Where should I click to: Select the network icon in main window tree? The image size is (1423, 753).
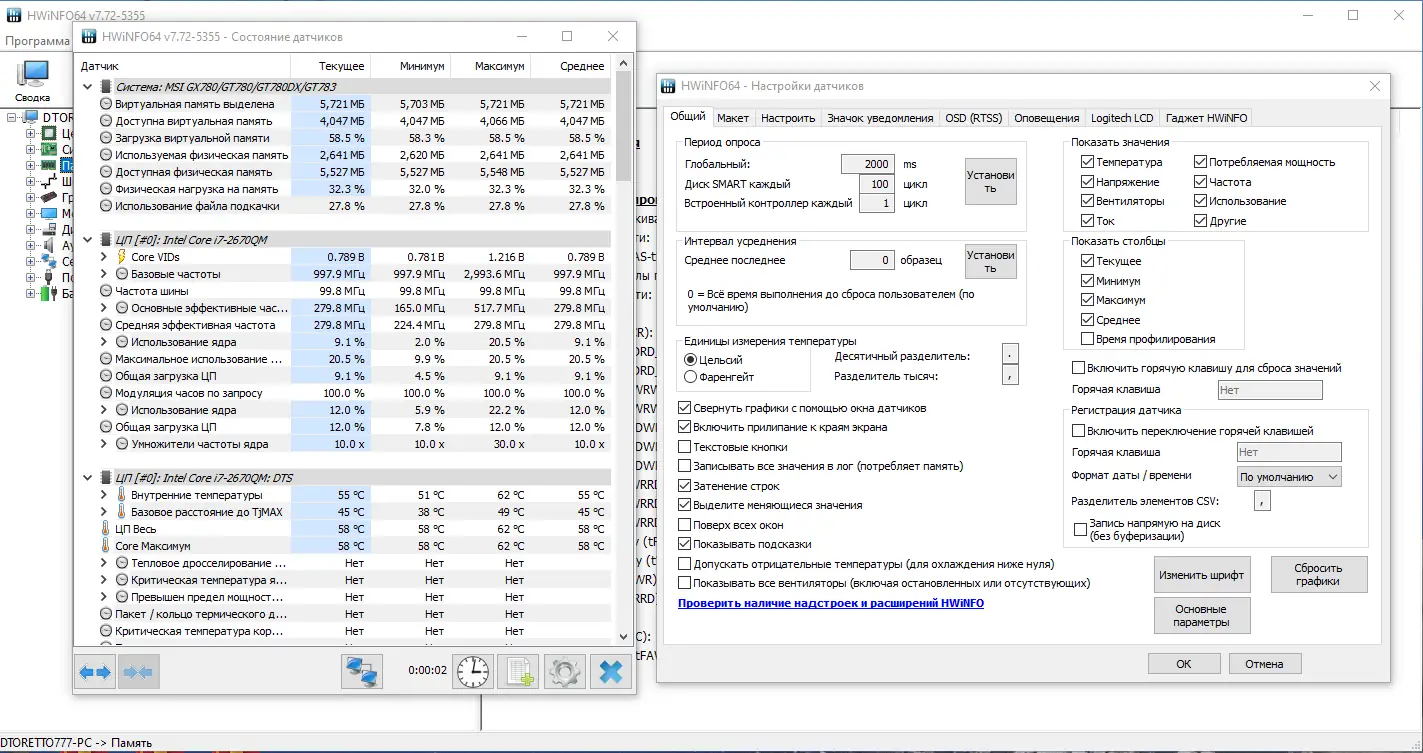51,261
